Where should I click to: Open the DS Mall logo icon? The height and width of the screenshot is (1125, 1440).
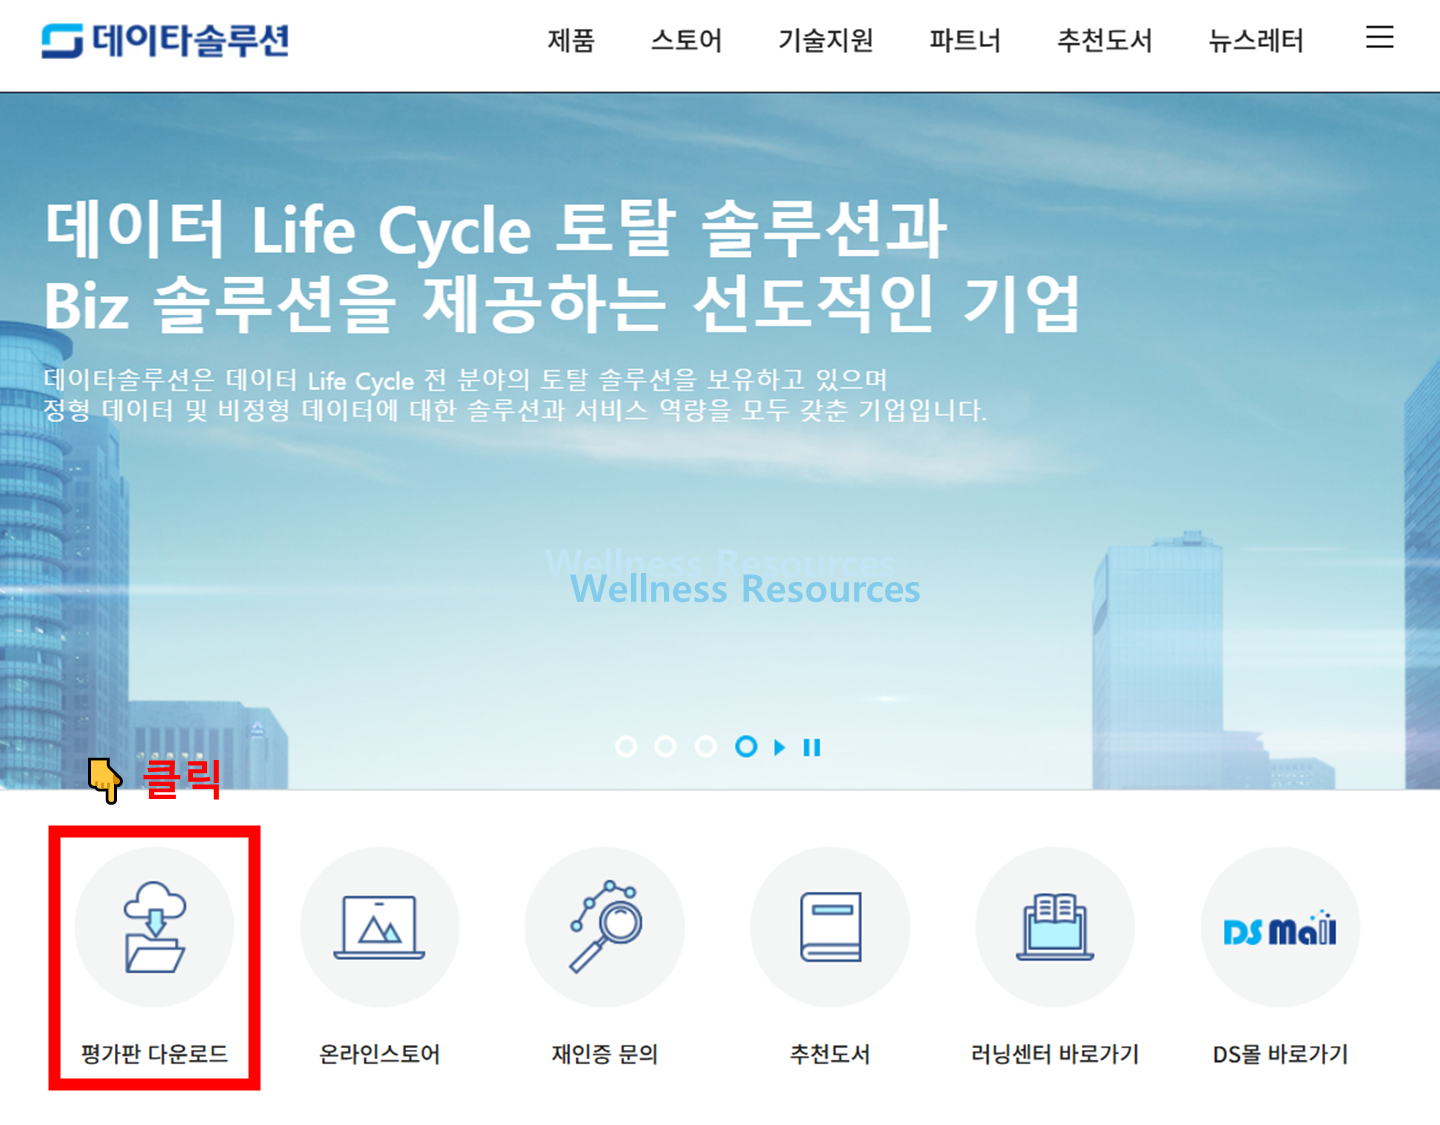coord(1280,927)
